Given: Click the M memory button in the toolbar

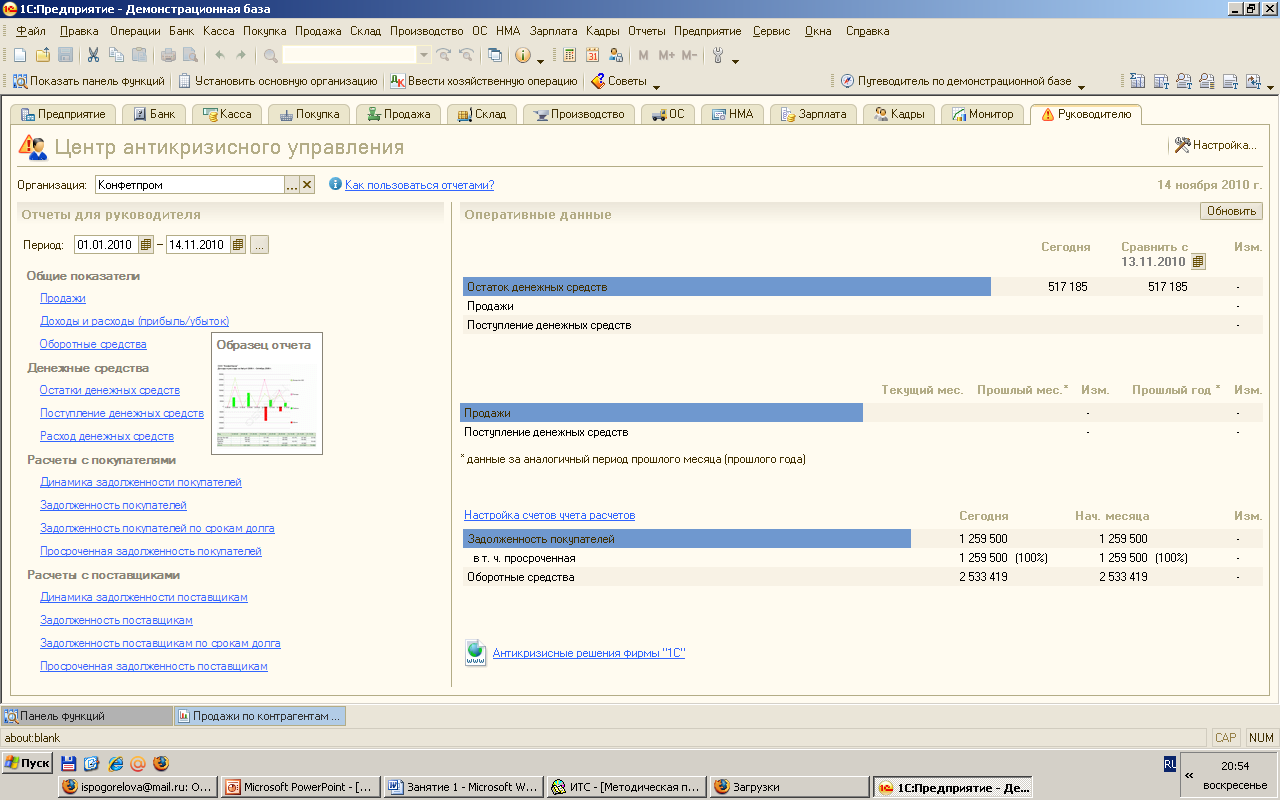Looking at the screenshot, I should point(643,55).
